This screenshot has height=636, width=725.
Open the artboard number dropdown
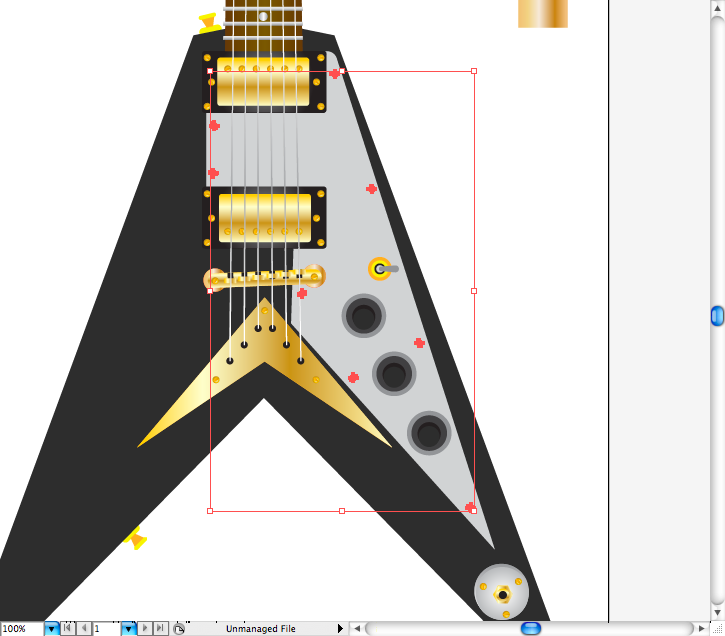[x=128, y=629]
